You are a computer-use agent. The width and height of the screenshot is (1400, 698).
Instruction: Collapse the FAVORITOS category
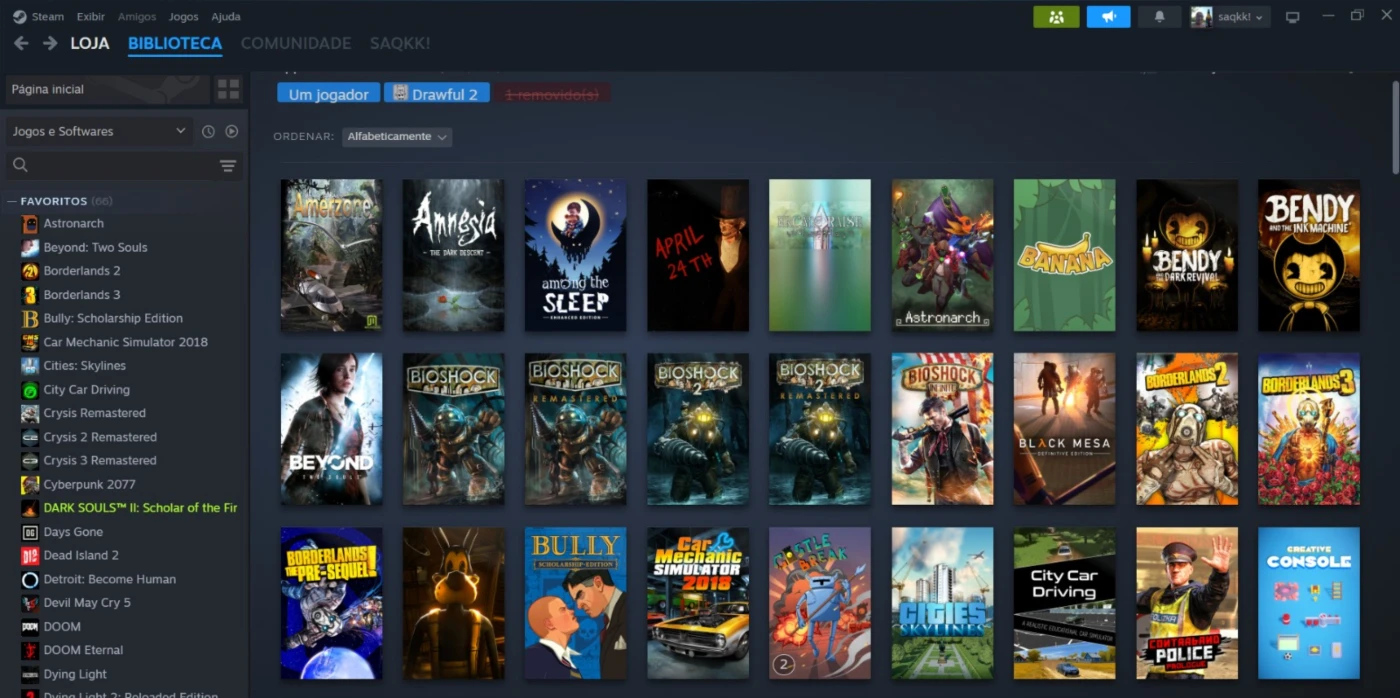(x=13, y=201)
